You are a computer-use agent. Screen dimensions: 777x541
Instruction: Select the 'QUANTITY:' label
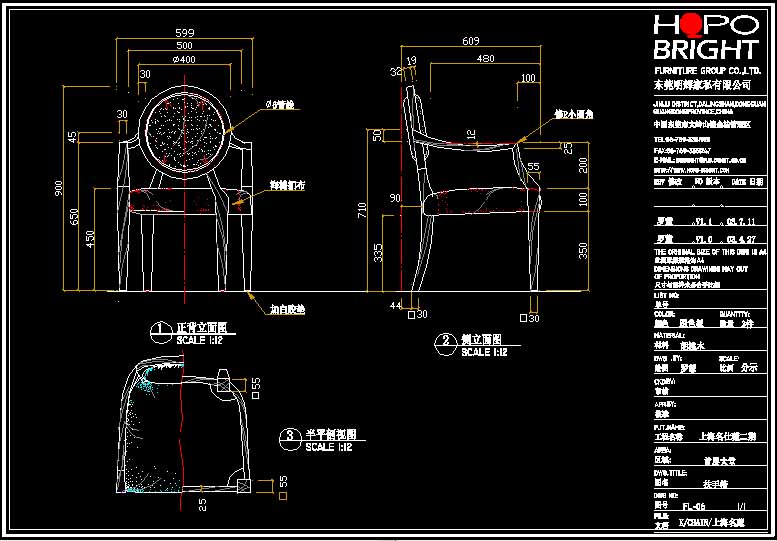[735, 314]
